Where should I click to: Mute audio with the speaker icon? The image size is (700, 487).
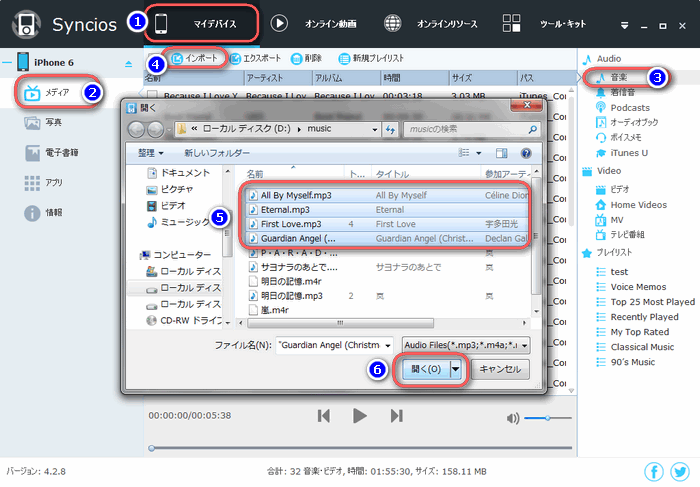513,418
